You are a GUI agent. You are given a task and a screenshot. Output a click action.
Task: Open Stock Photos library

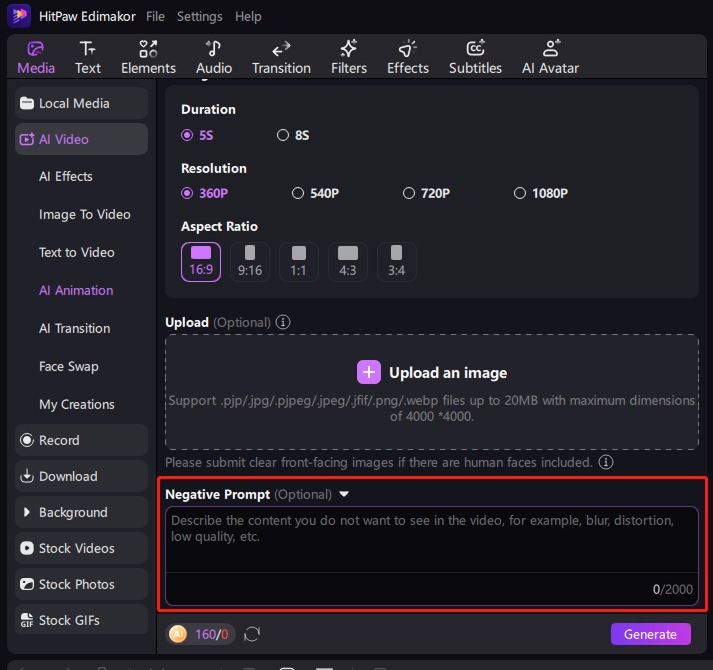tap(81, 584)
